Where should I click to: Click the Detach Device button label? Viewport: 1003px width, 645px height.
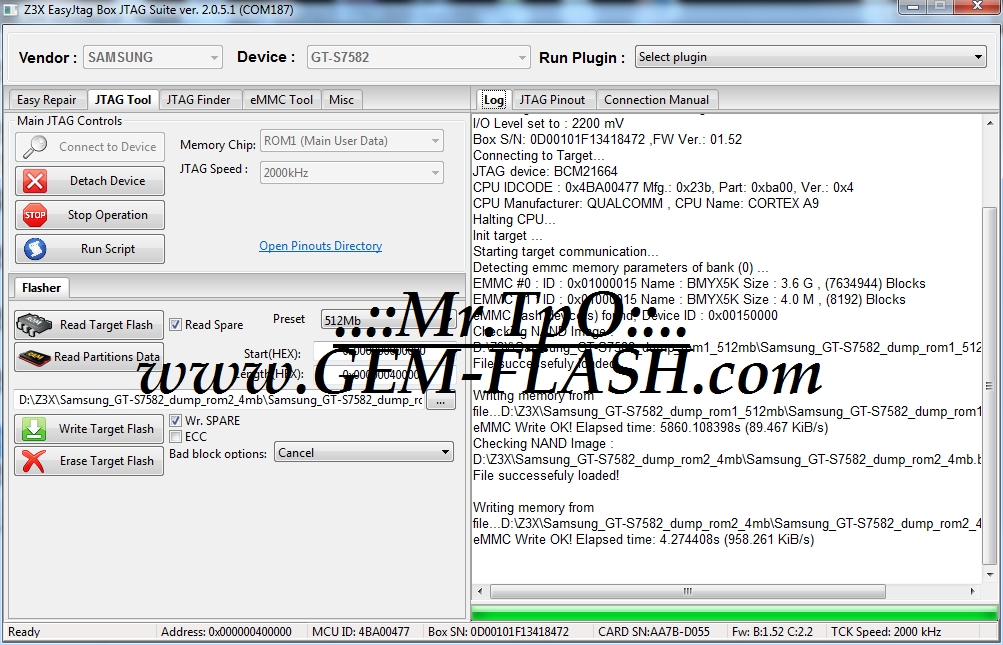click(x=107, y=181)
